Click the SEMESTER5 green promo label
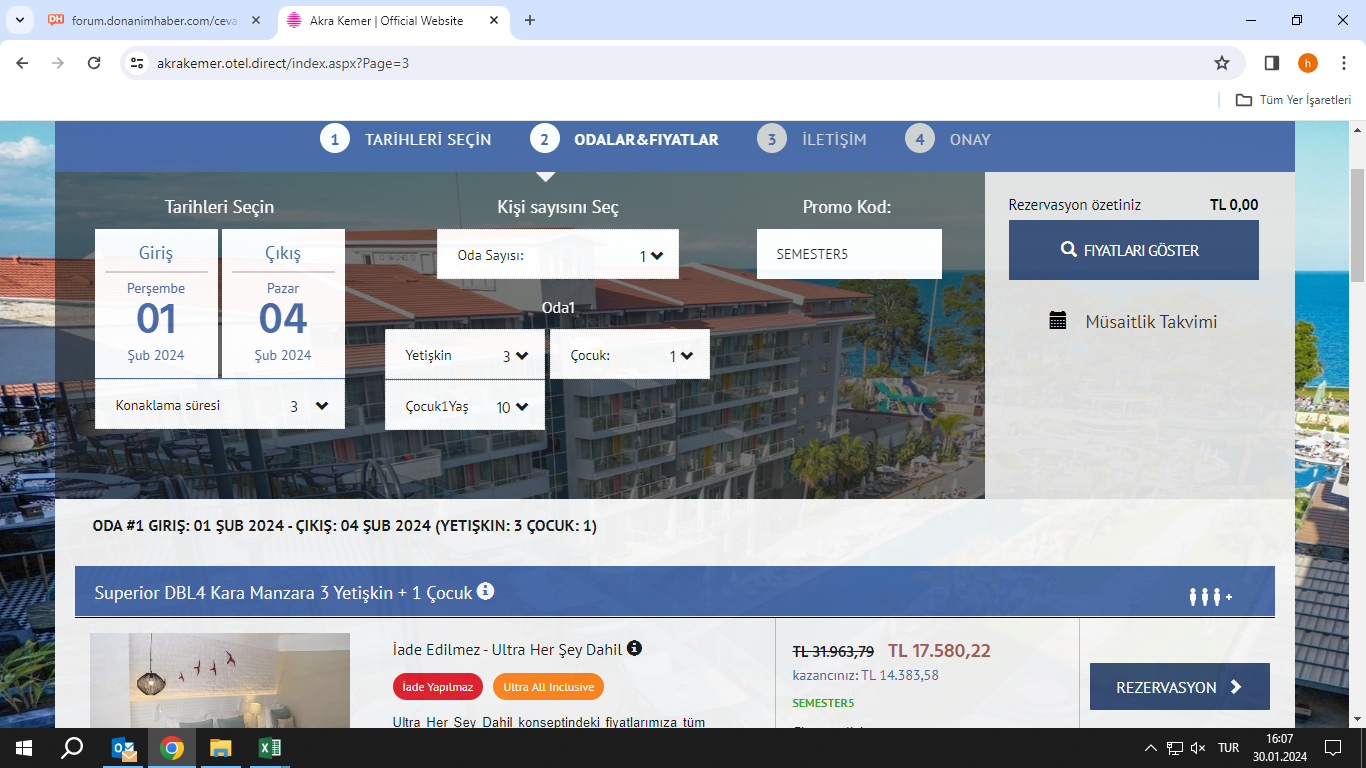1366x768 pixels. point(823,703)
